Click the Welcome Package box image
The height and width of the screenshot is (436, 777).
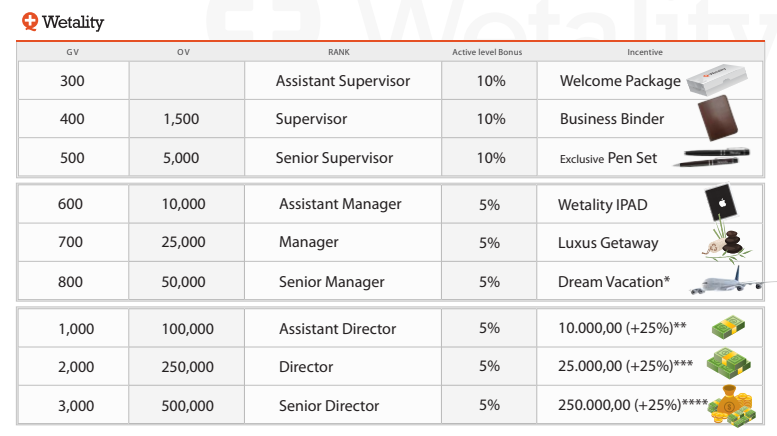click(715, 80)
